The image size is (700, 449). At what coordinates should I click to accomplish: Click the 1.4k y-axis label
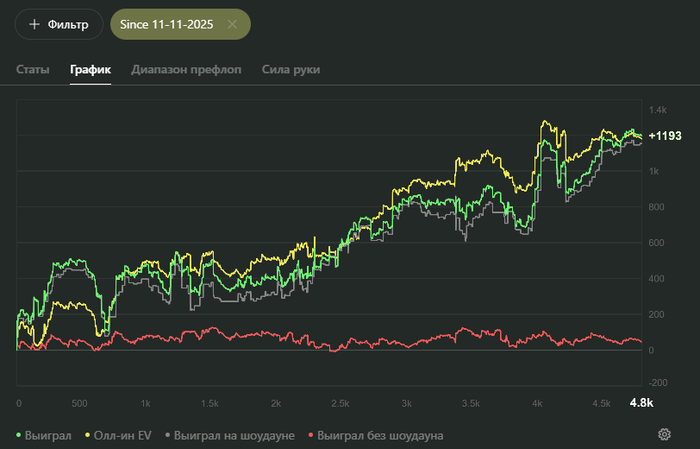coord(658,110)
